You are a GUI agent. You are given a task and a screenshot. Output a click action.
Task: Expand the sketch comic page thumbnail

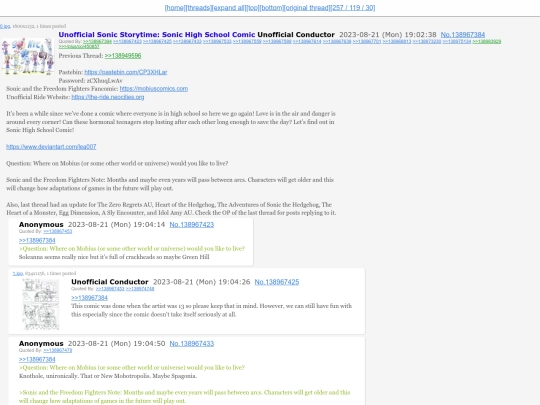click(x=41, y=304)
